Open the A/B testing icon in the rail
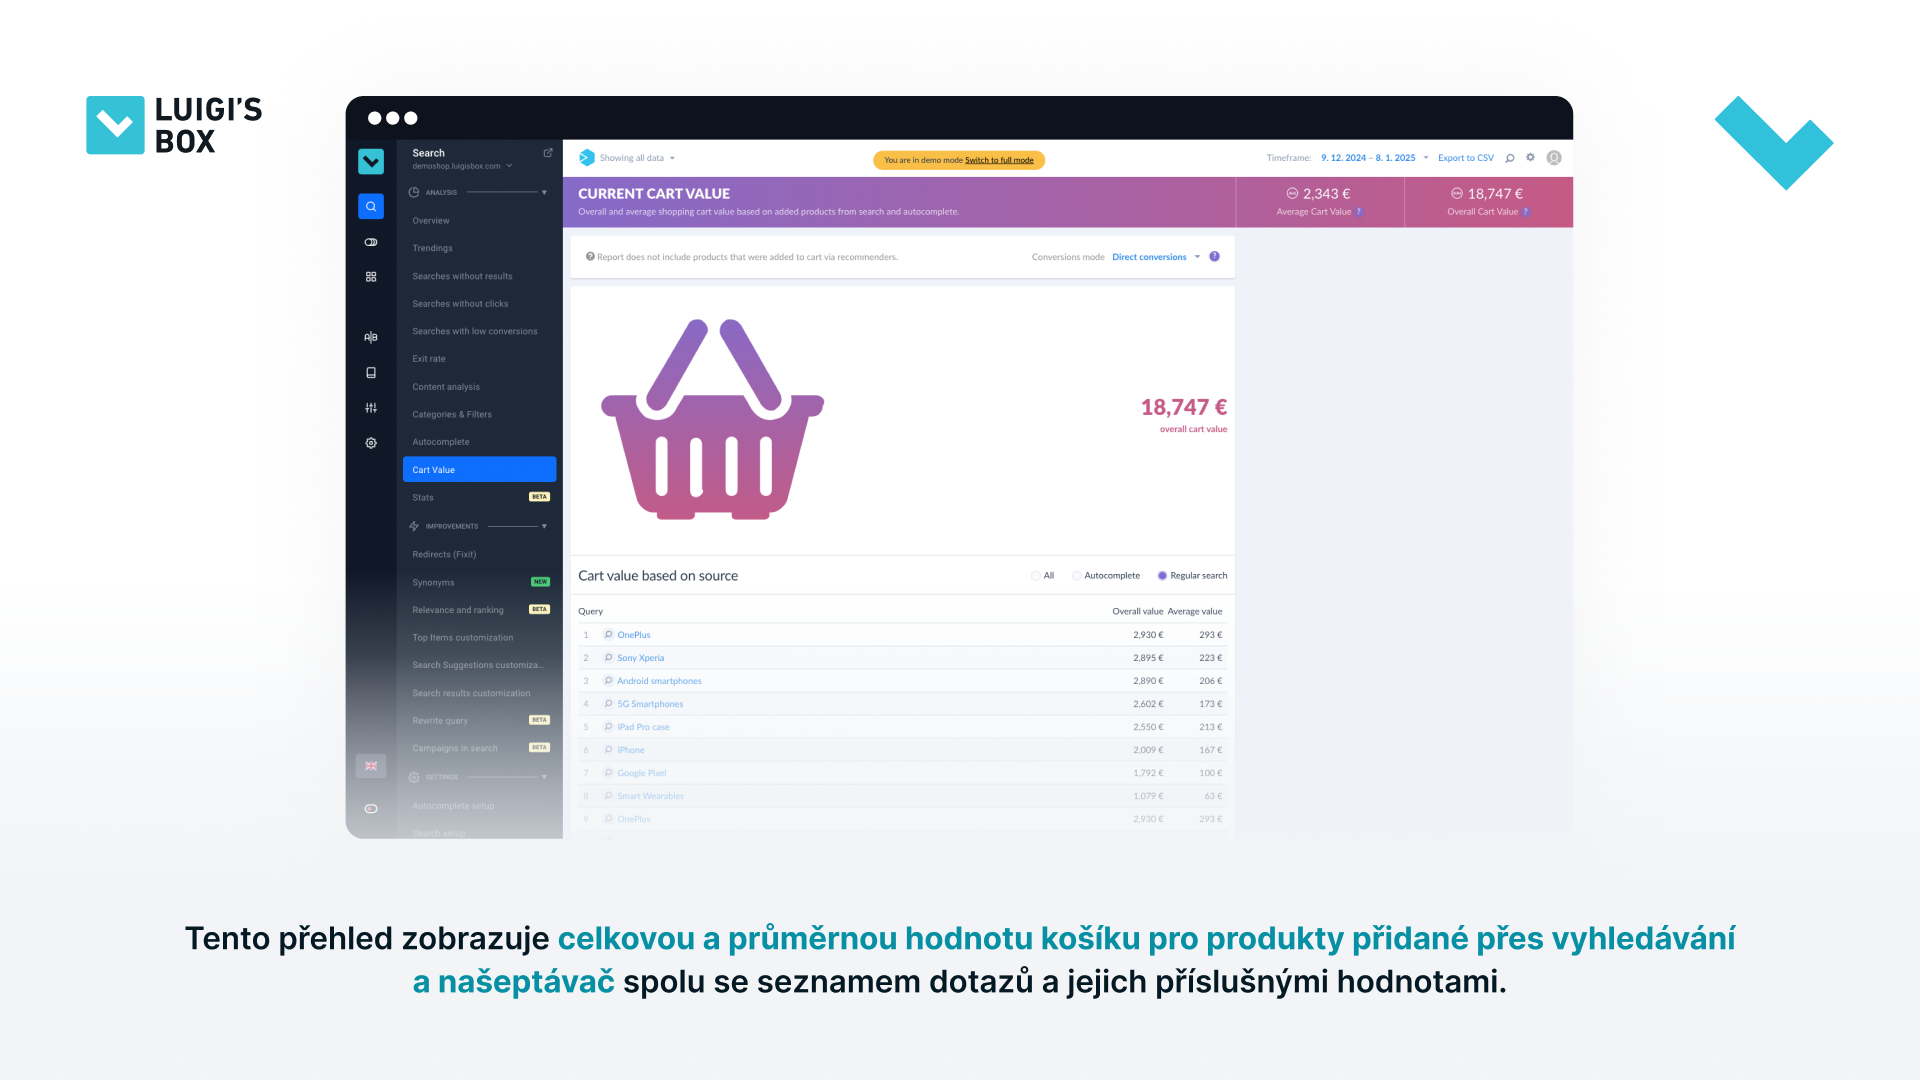Image resolution: width=1920 pixels, height=1080 pixels. [371, 337]
